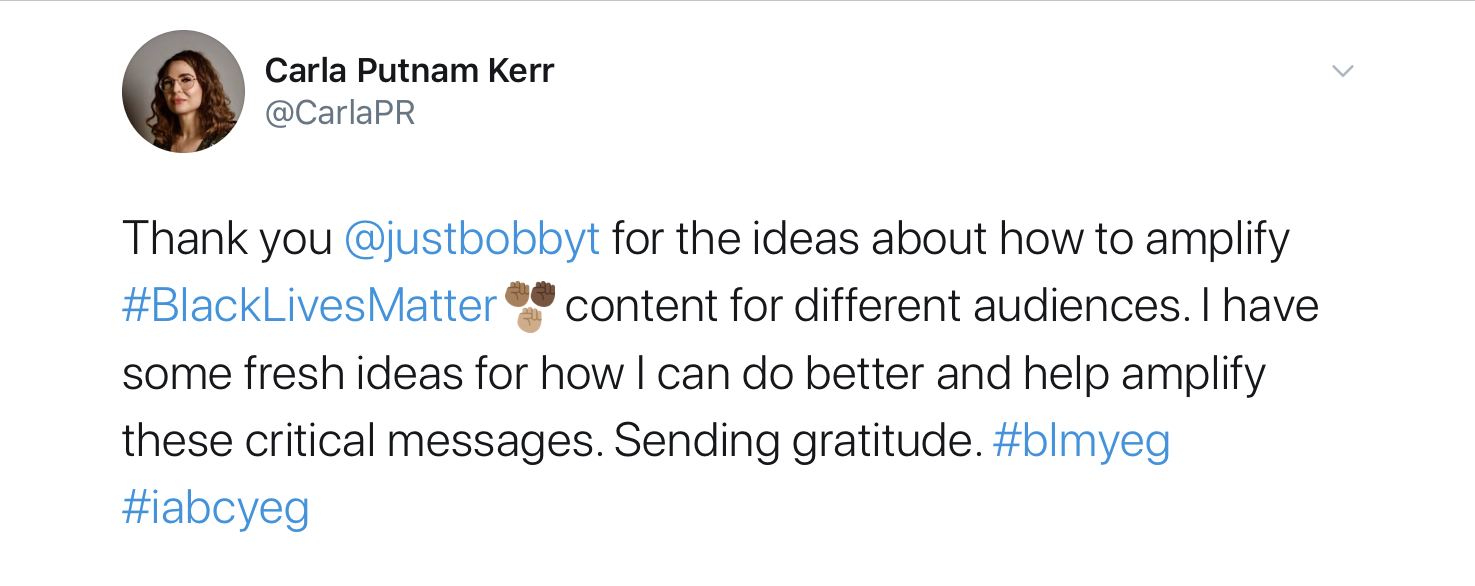Visit the @justbobbyt mention
The image size is (1475, 586).
tap(472, 240)
